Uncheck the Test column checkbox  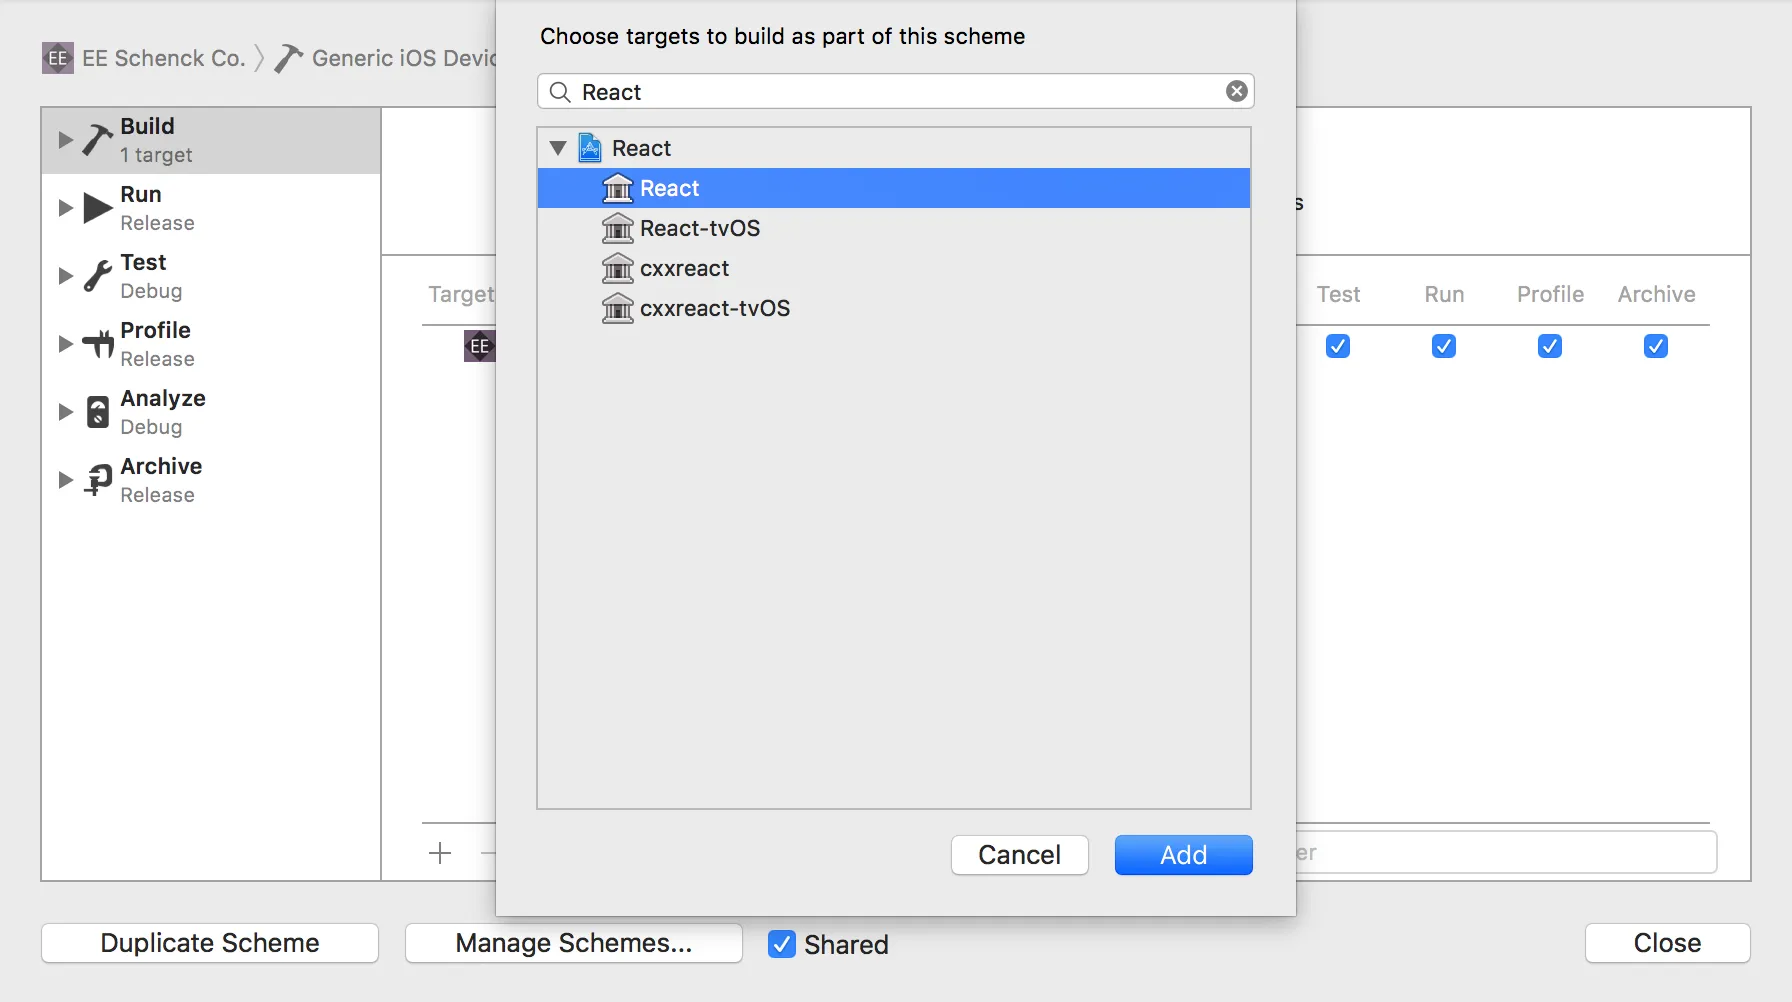[x=1338, y=346]
